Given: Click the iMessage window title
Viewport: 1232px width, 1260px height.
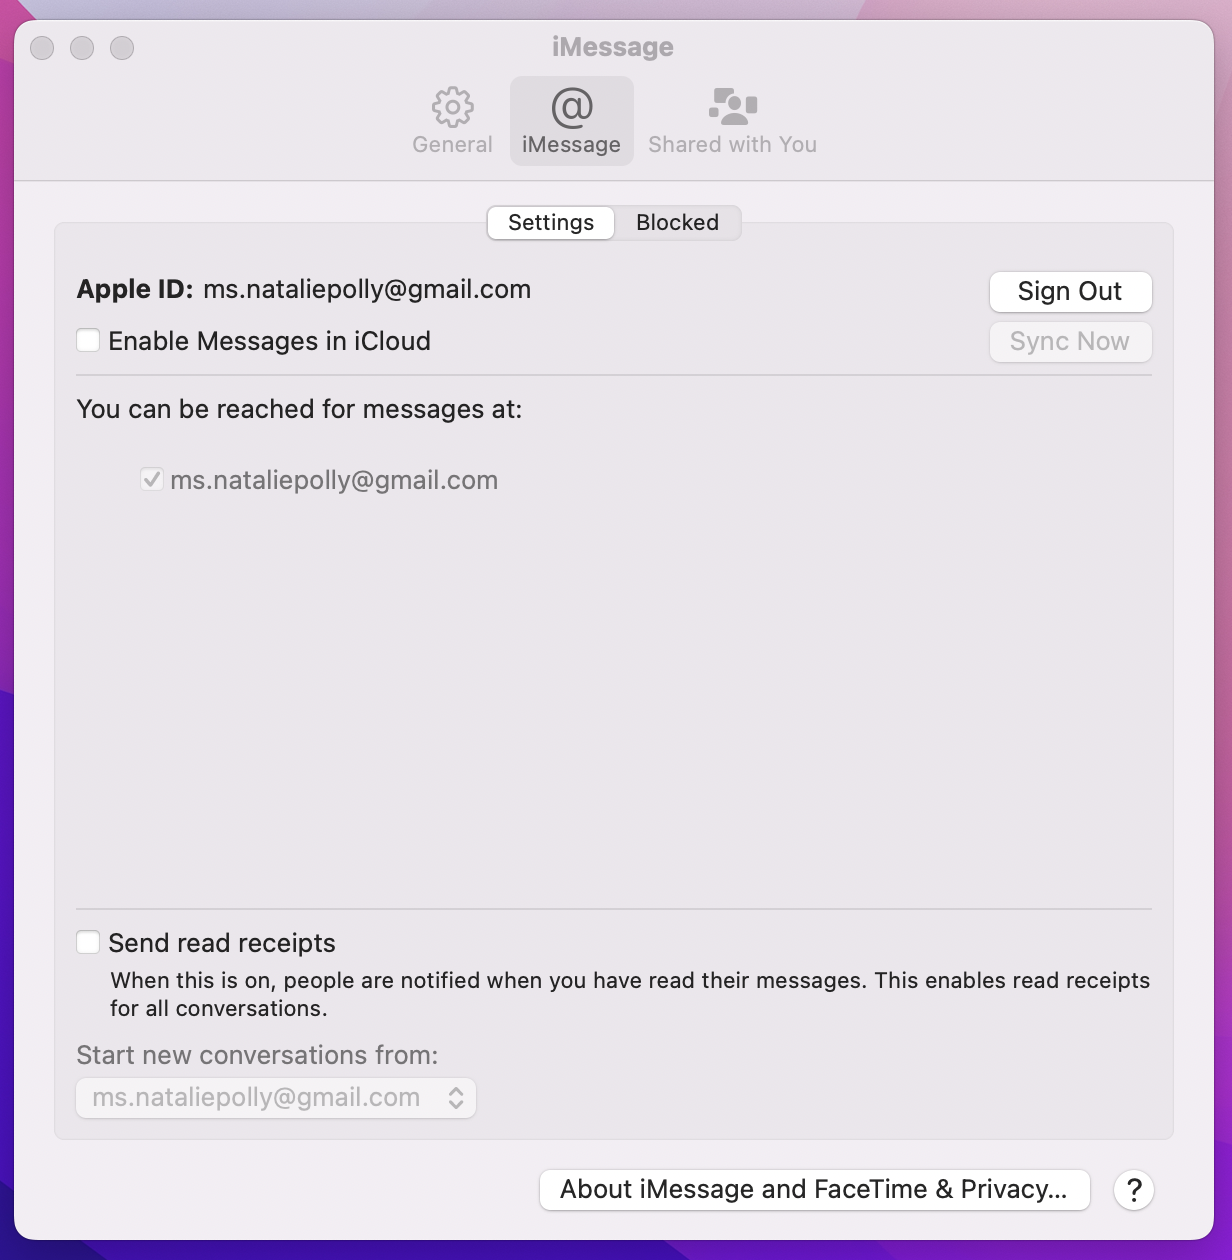Looking at the screenshot, I should (x=612, y=47).
